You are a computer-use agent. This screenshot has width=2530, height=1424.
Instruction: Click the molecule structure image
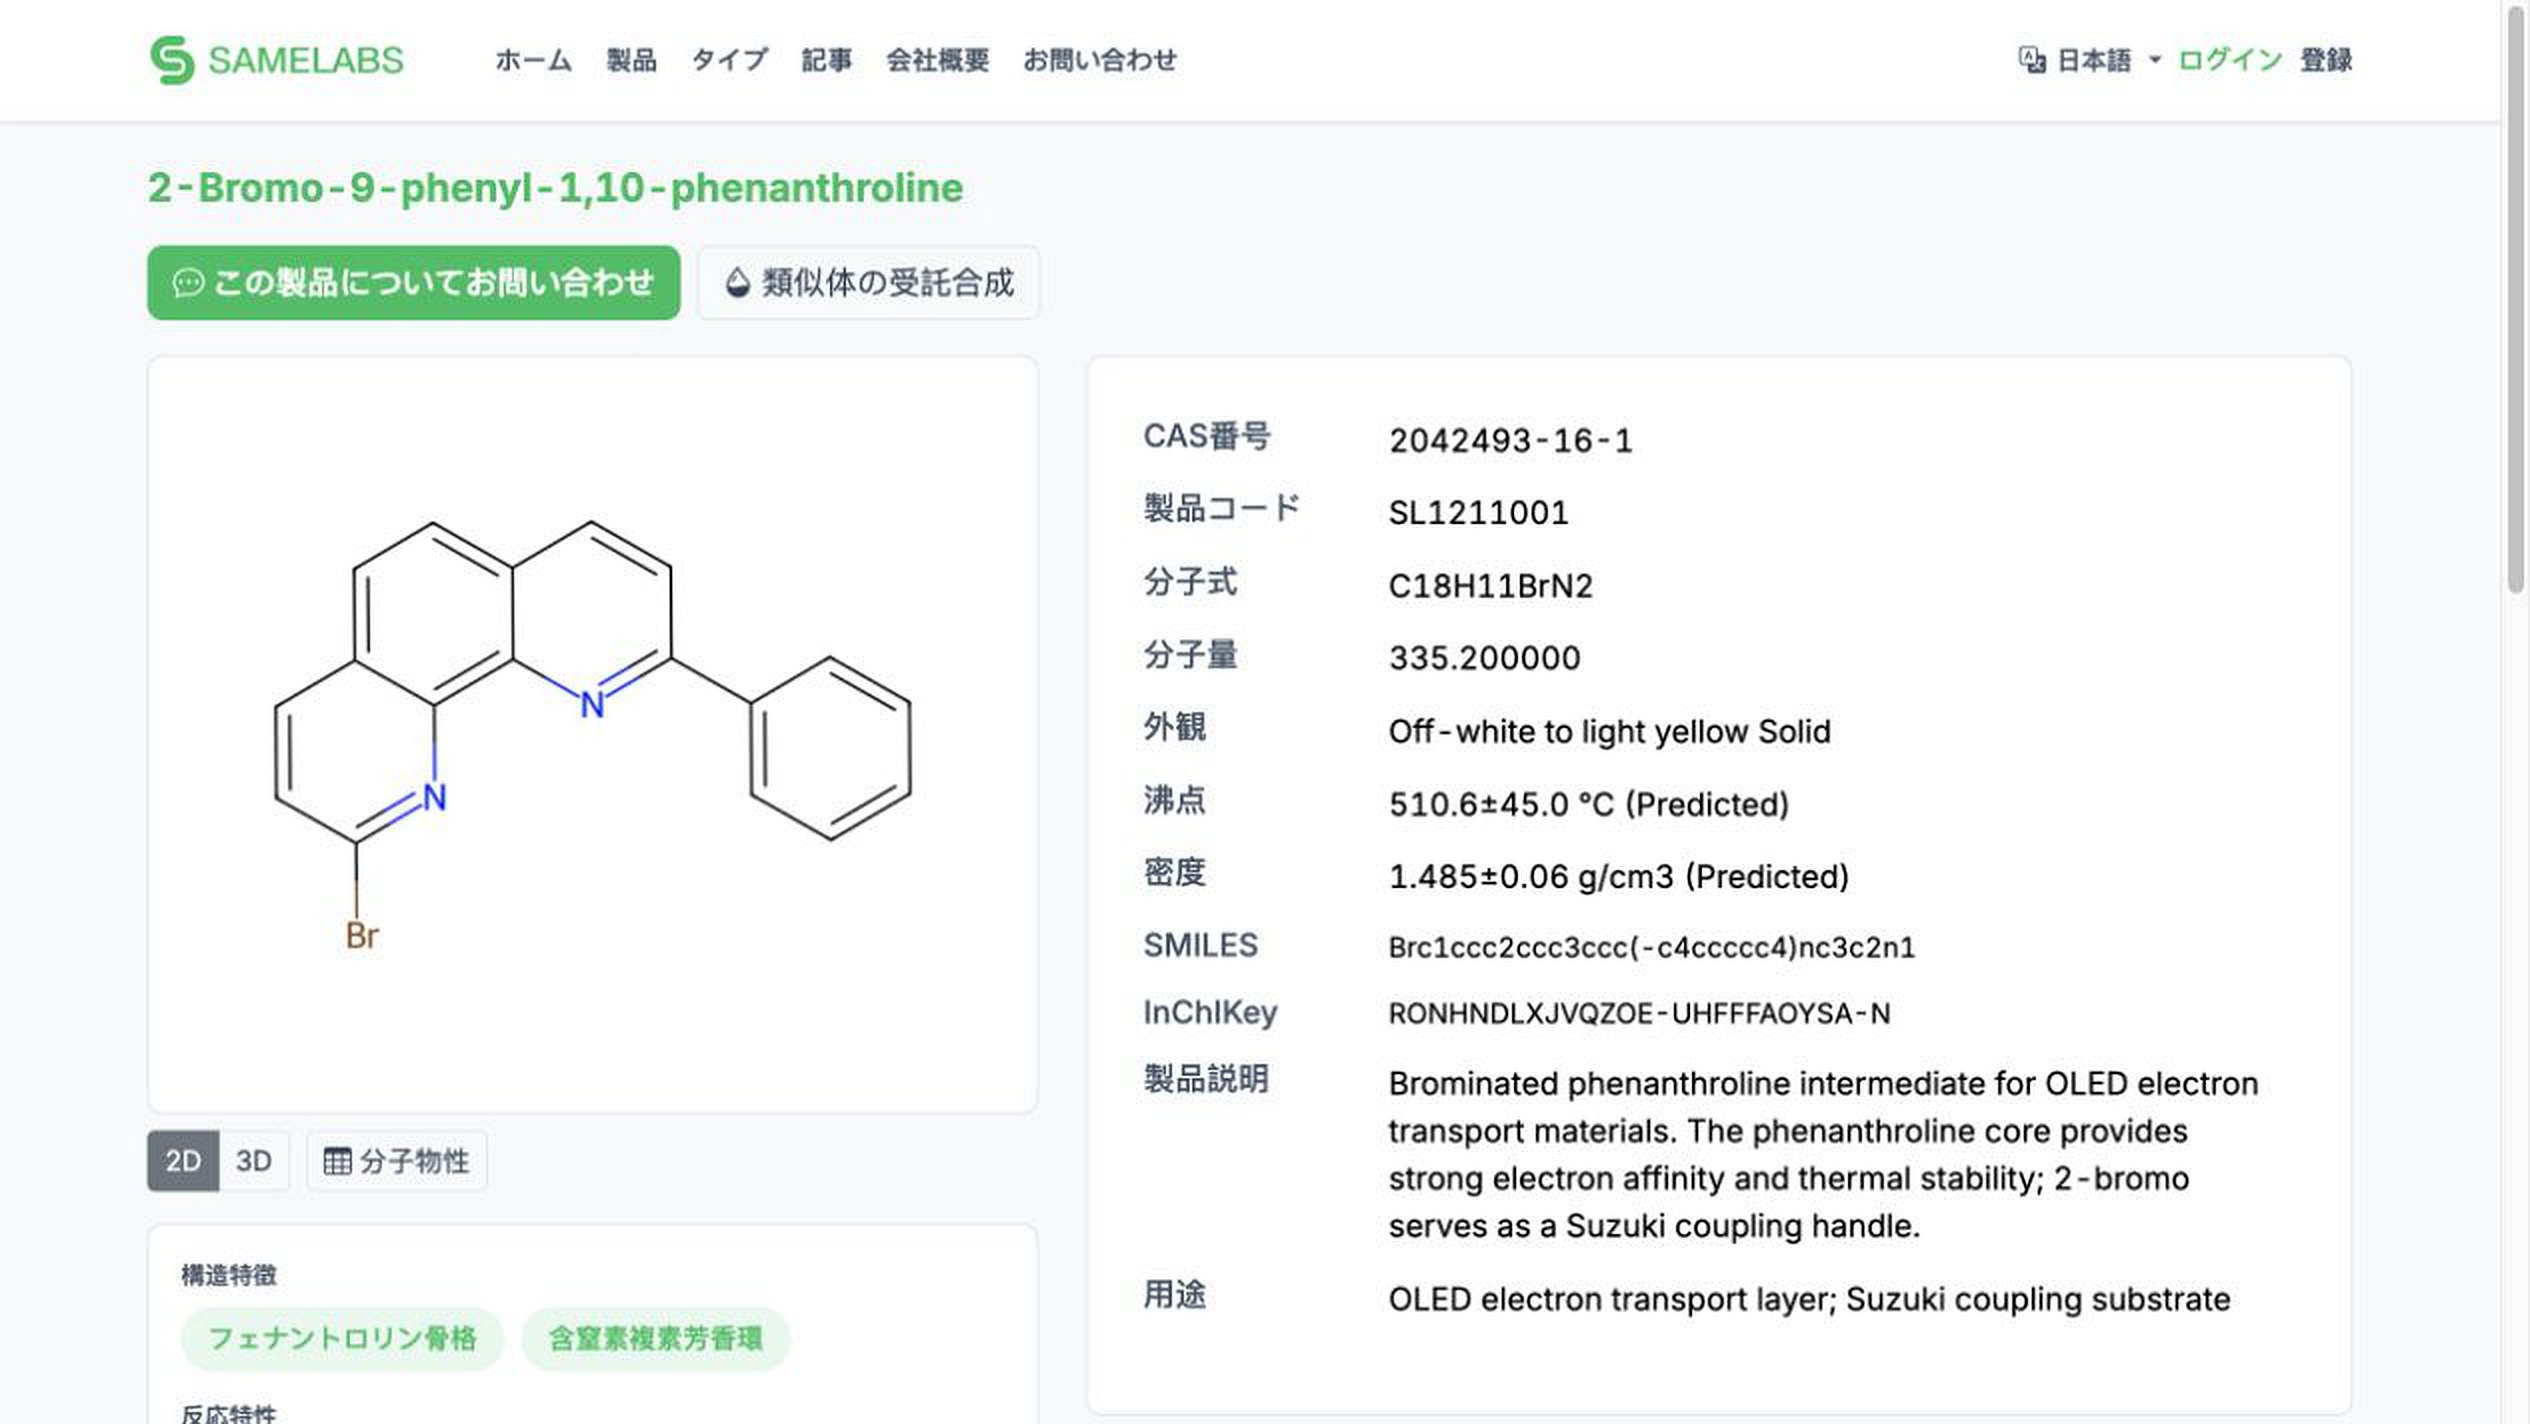click(x=592, y=735)
